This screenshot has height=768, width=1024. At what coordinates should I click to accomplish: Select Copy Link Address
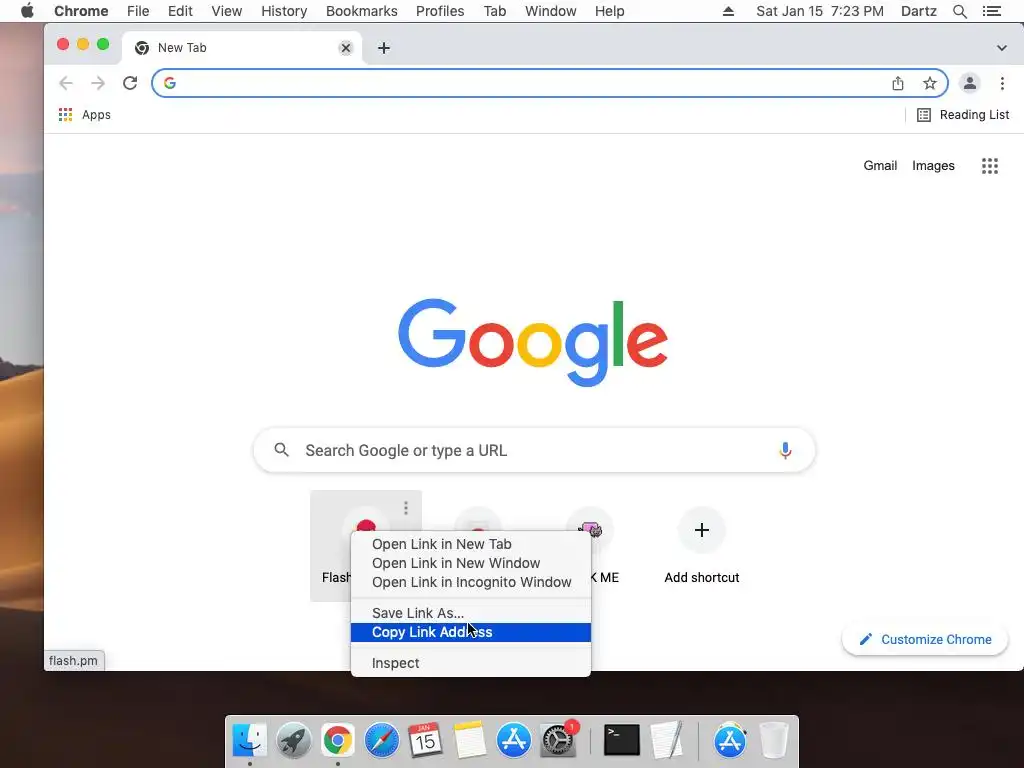click(471, 632)
